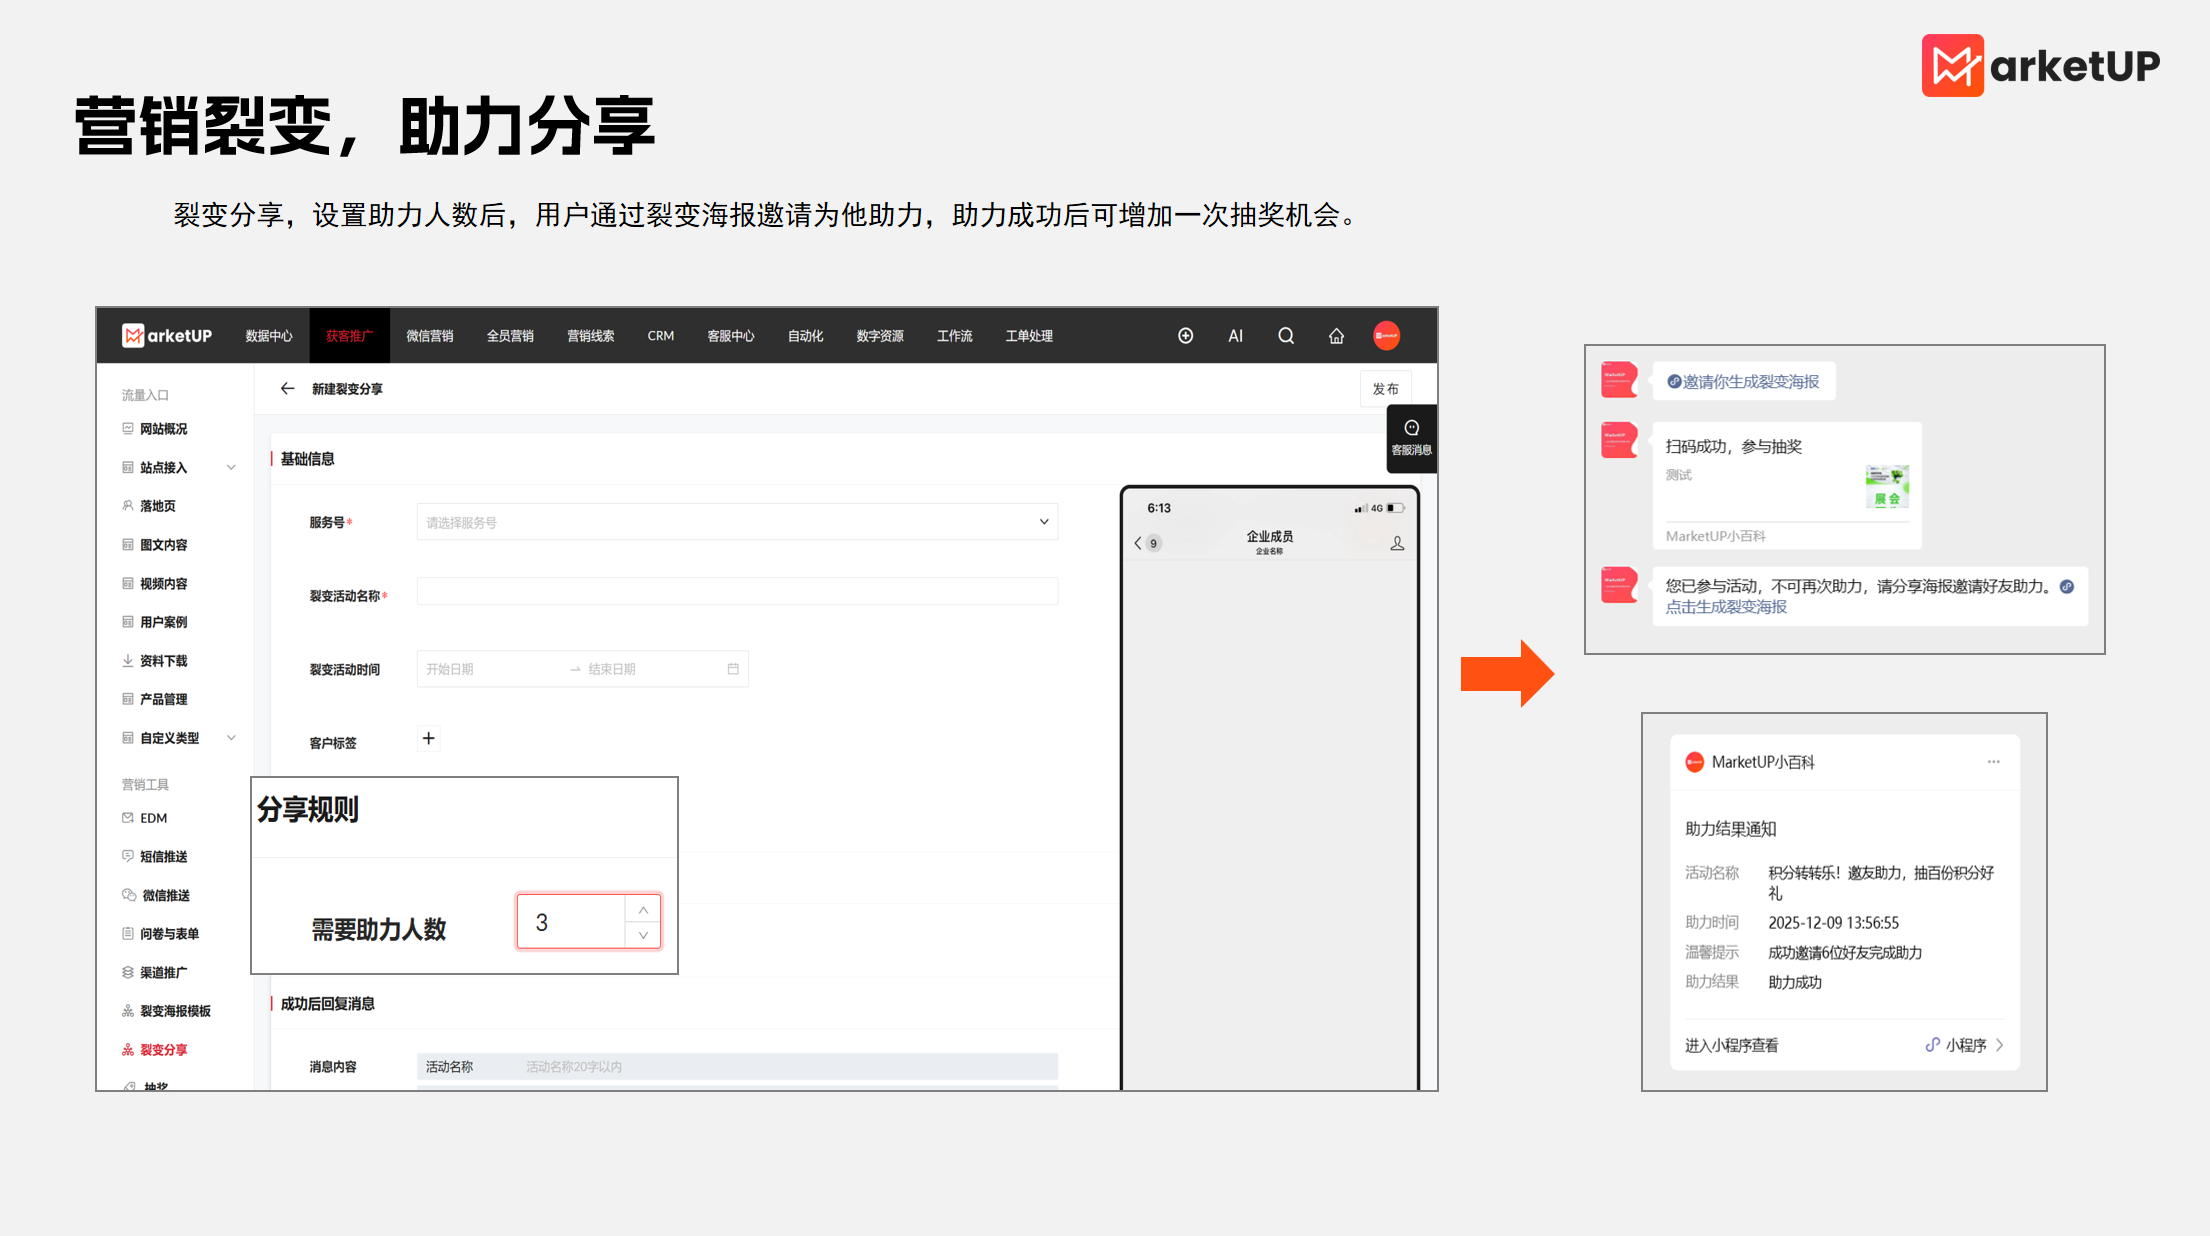Viewport: 2210px width, 1236px height.
Task: Click the back arrow next to 新建裂变分享
Action: coord(287,388)
